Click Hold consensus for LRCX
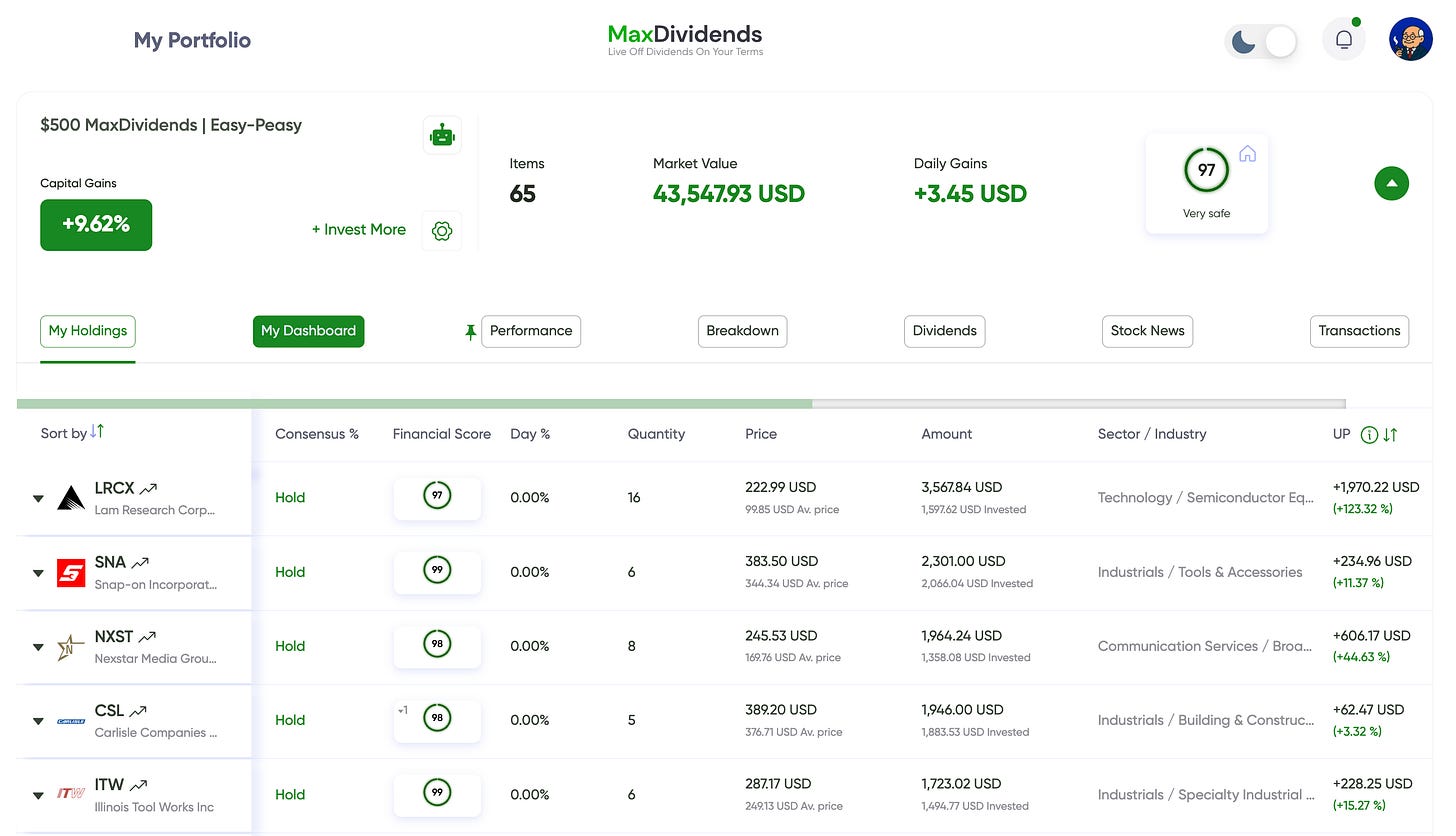 290,498
